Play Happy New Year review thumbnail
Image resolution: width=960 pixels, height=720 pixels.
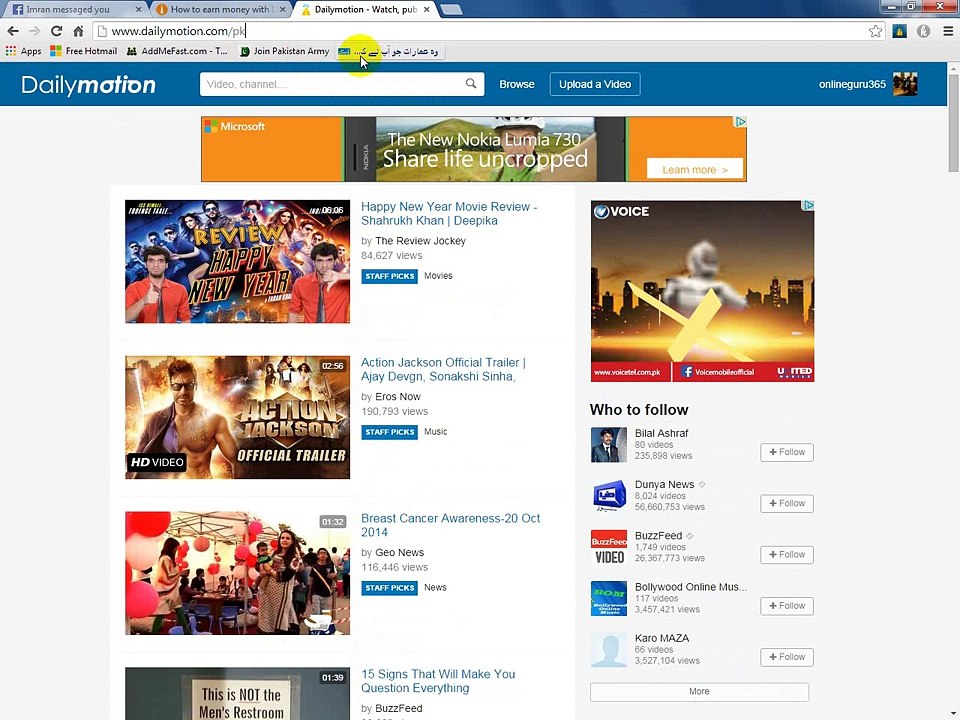[x=238, y=261]
